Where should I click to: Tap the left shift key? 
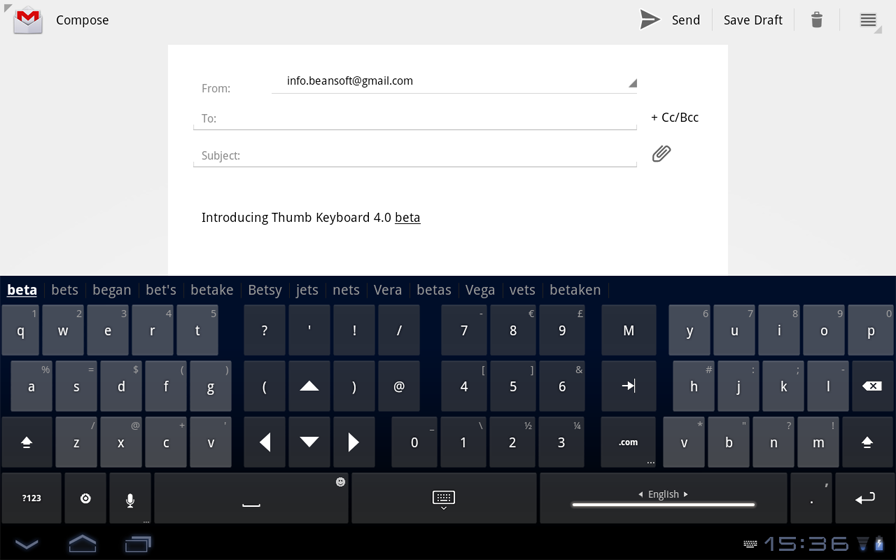[26, 442]
